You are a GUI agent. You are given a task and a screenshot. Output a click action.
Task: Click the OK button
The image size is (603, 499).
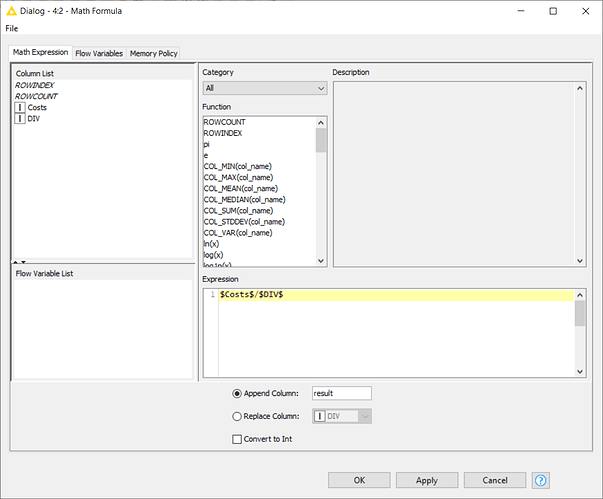359,480
